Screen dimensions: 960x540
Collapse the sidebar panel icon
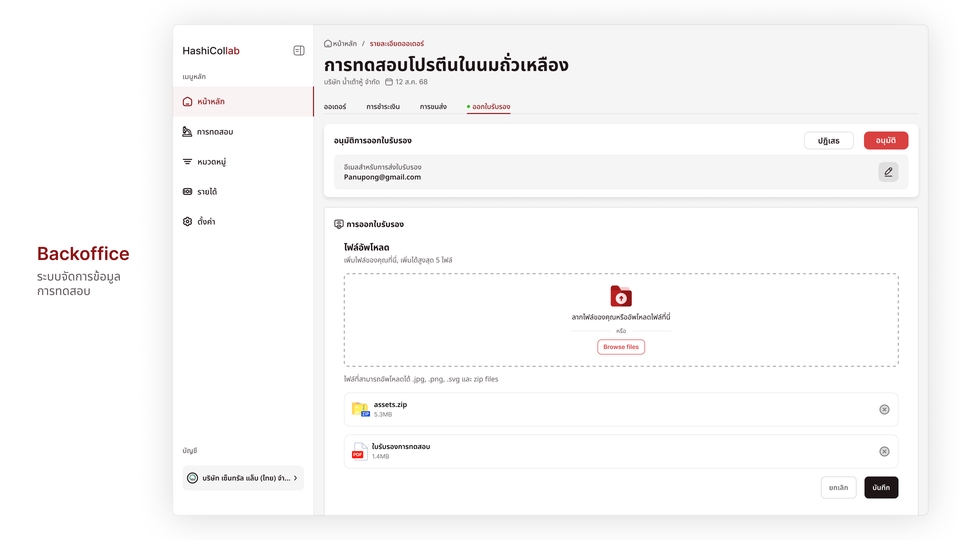298,51
